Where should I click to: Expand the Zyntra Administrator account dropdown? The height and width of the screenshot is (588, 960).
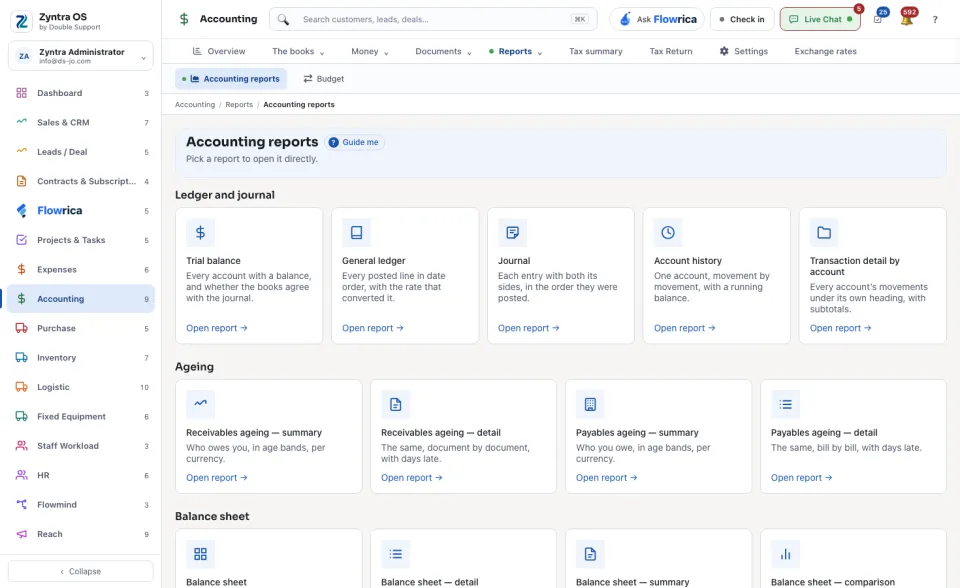[81, 56]
